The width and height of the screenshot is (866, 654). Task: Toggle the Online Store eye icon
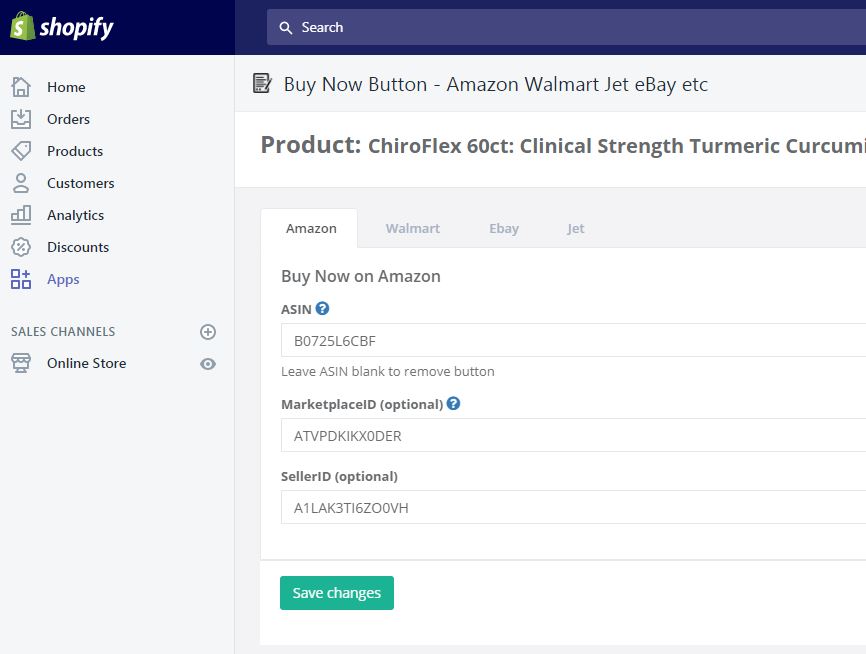tap(208, 363)
